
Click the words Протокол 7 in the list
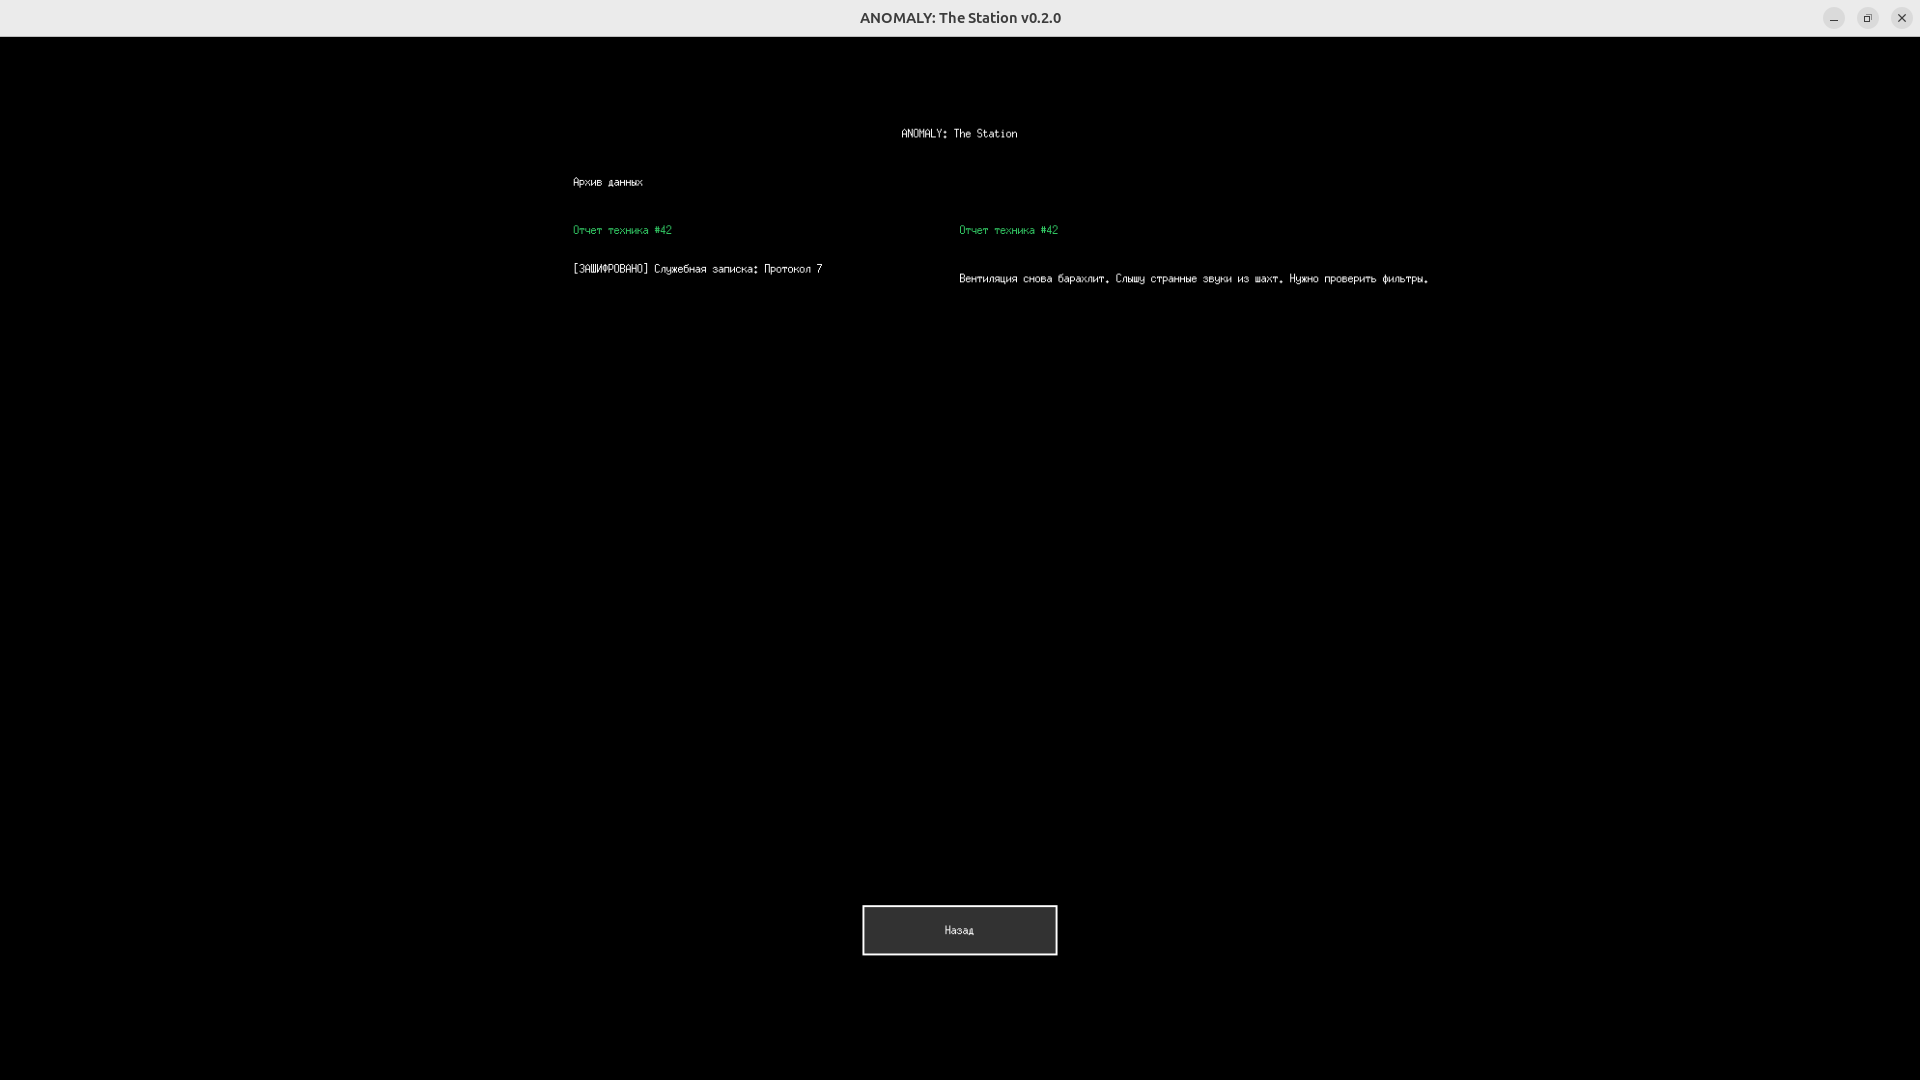click(x=793, y=269)
